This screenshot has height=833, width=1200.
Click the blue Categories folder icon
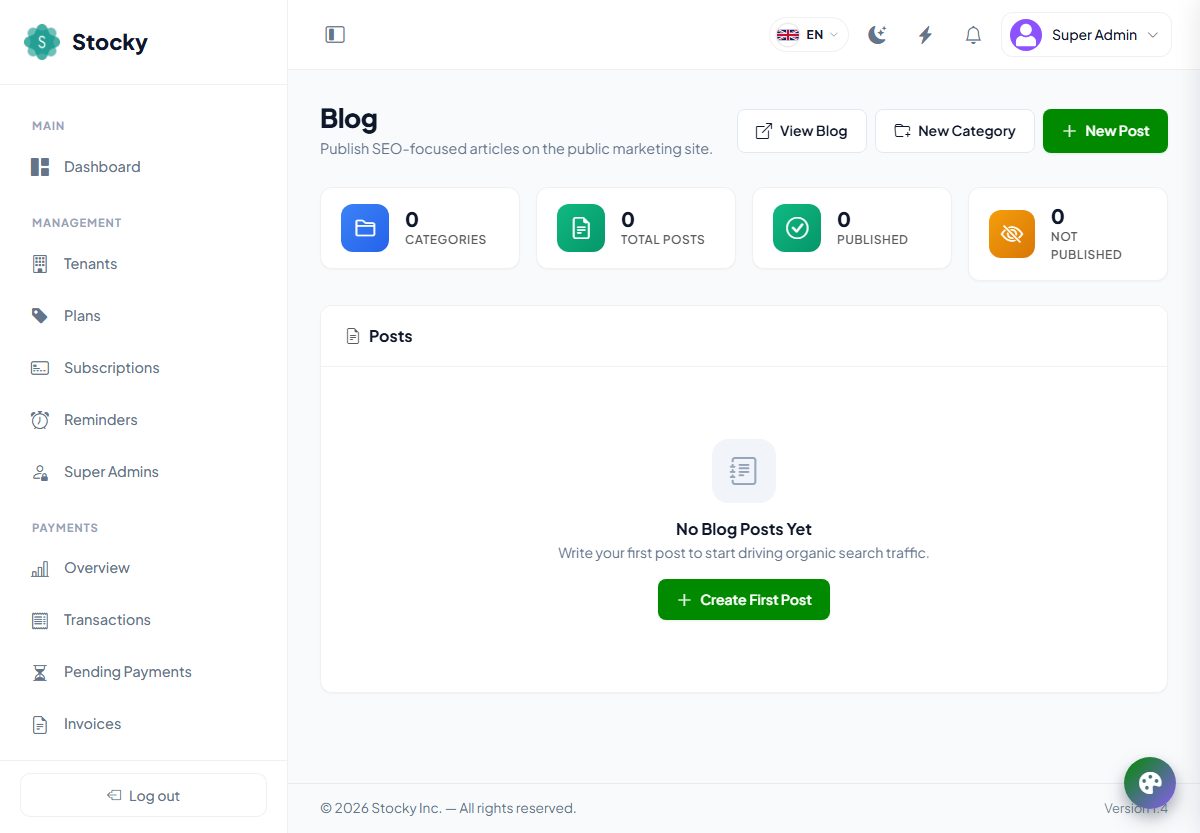[x=365, y=228]
